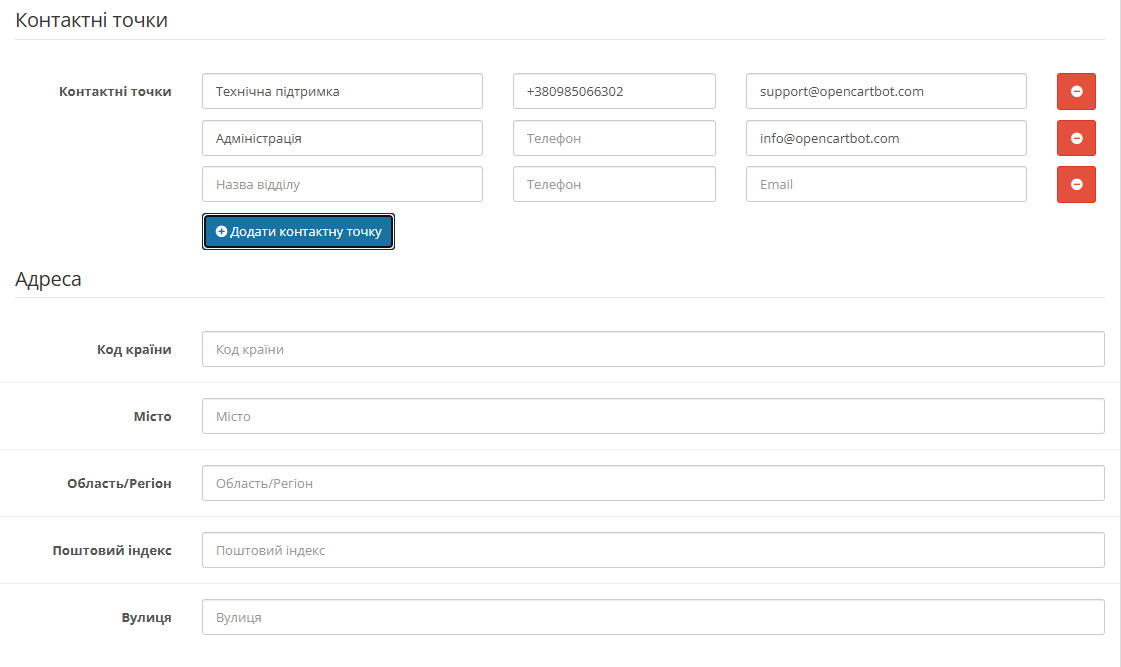Image resolution: width=1121 pixels, height=667 pixels.
Task: Click the phone field with +380985066302
Action: tap(614, 91)
